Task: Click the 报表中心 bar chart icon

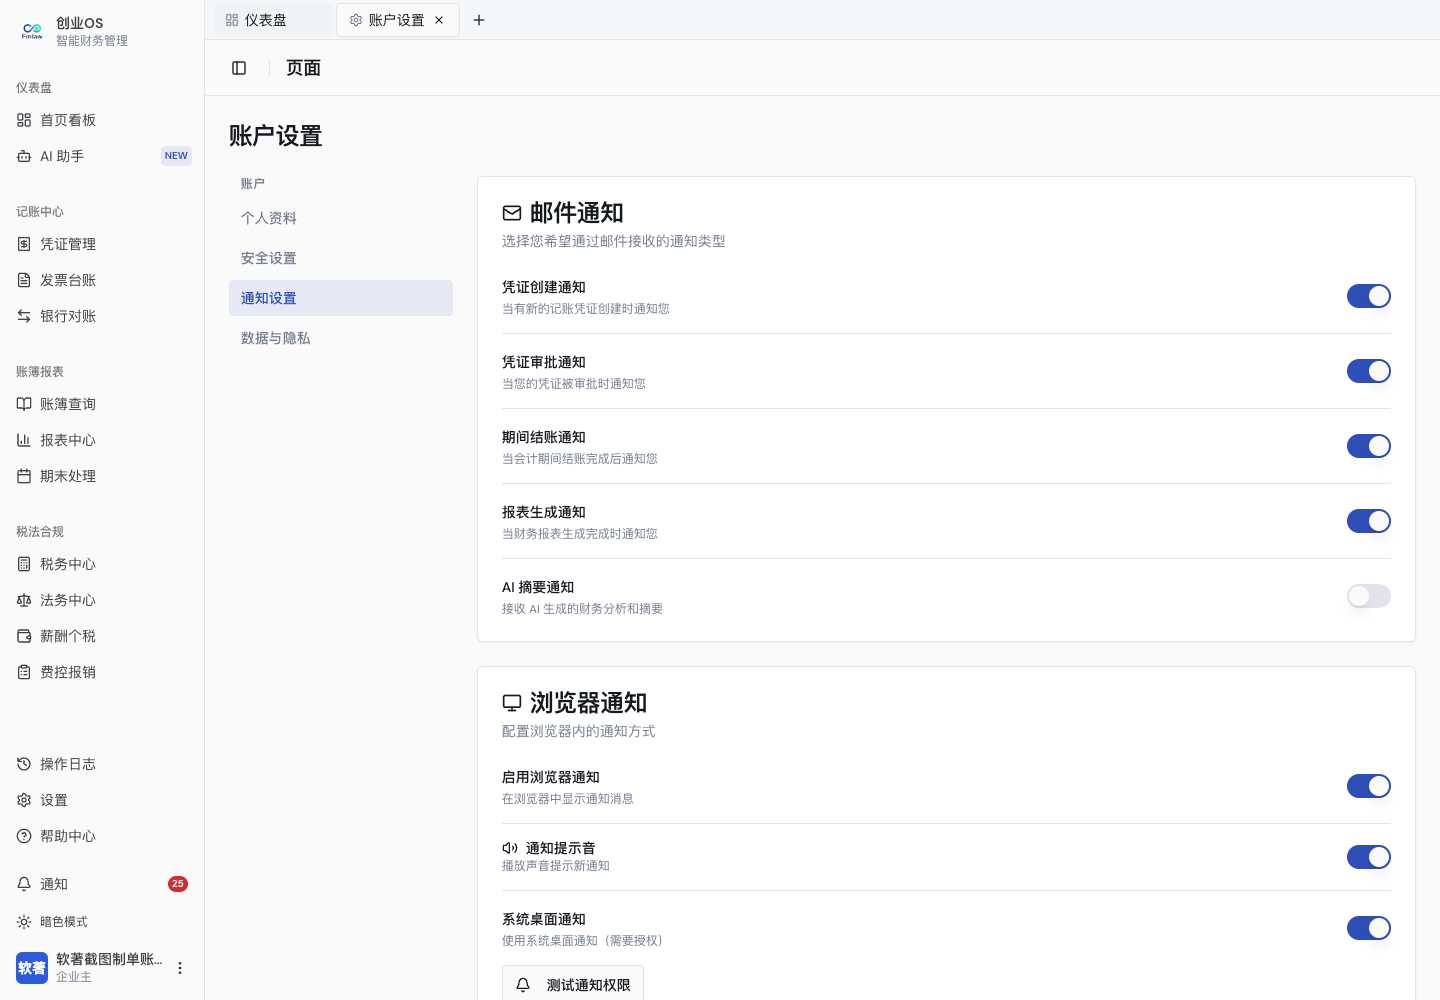Action: point(24,440)
